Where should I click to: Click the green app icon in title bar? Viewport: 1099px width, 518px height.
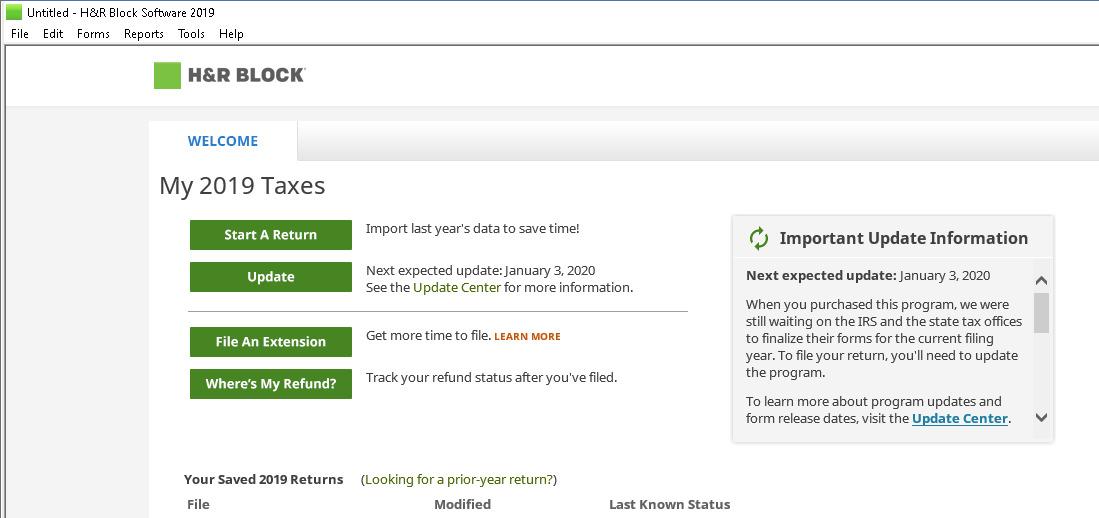coord(13,12)
